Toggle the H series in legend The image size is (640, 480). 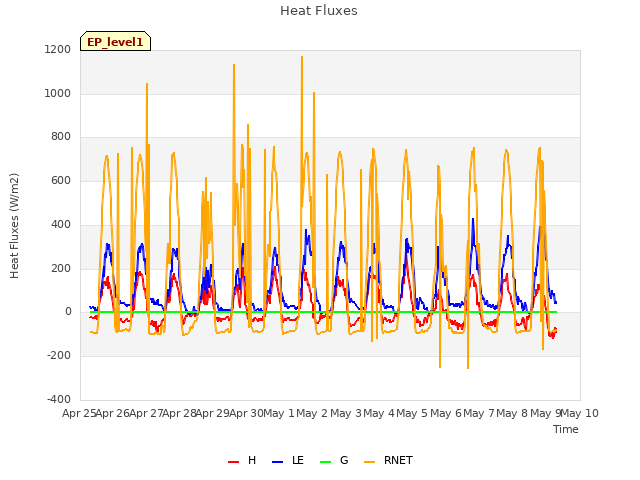click(x=242, y=460)
